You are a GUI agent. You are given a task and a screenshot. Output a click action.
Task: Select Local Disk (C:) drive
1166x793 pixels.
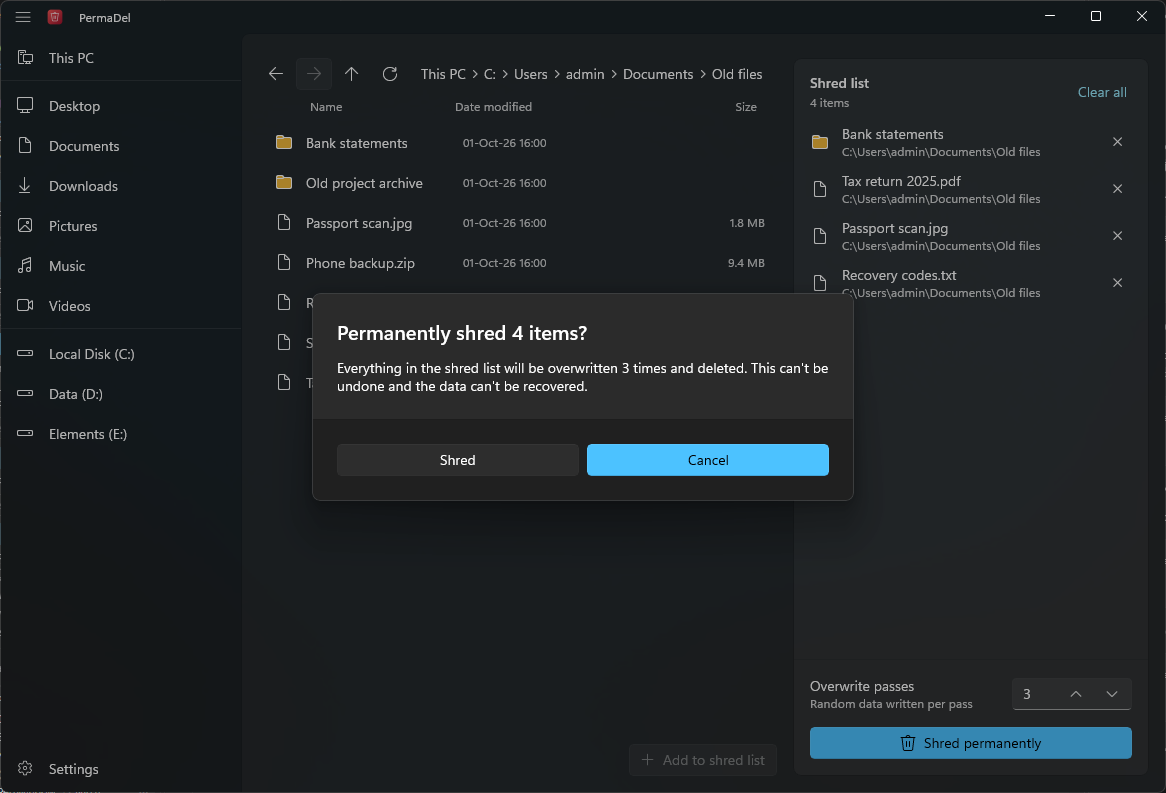tap(120, 354)
